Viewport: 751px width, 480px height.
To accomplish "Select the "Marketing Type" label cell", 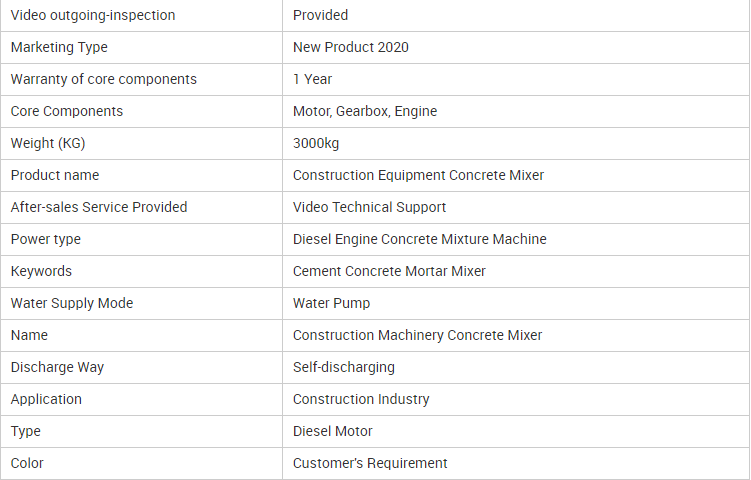I will 59,47.
